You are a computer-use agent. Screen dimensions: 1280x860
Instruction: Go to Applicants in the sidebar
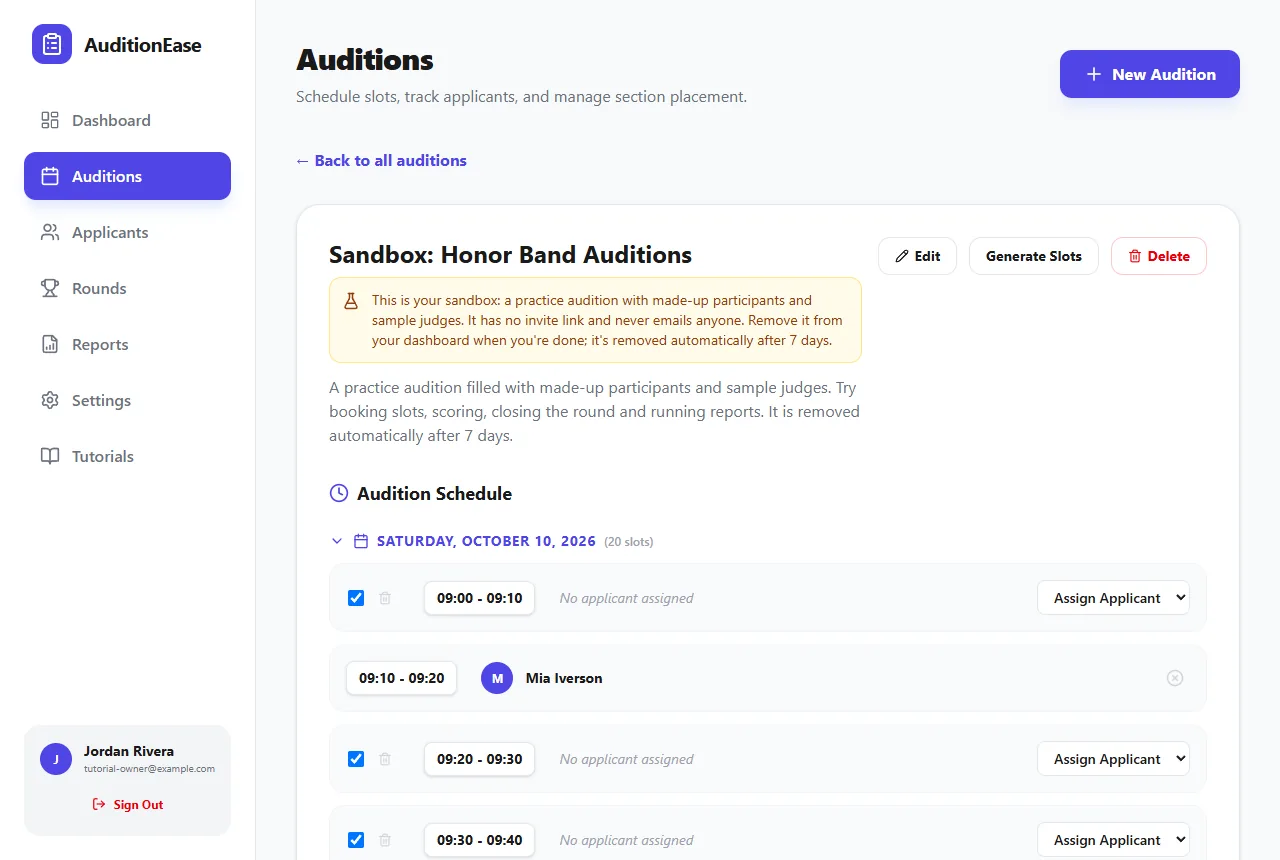127,232
